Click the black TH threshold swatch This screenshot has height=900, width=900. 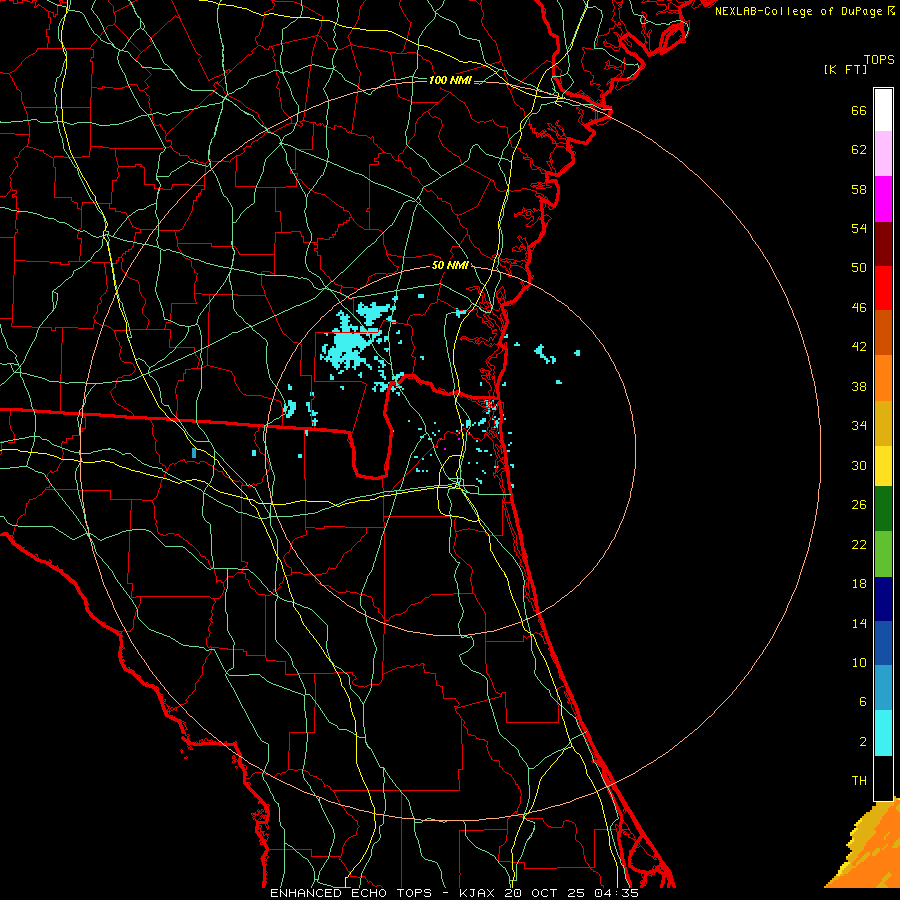coord(883,778)
